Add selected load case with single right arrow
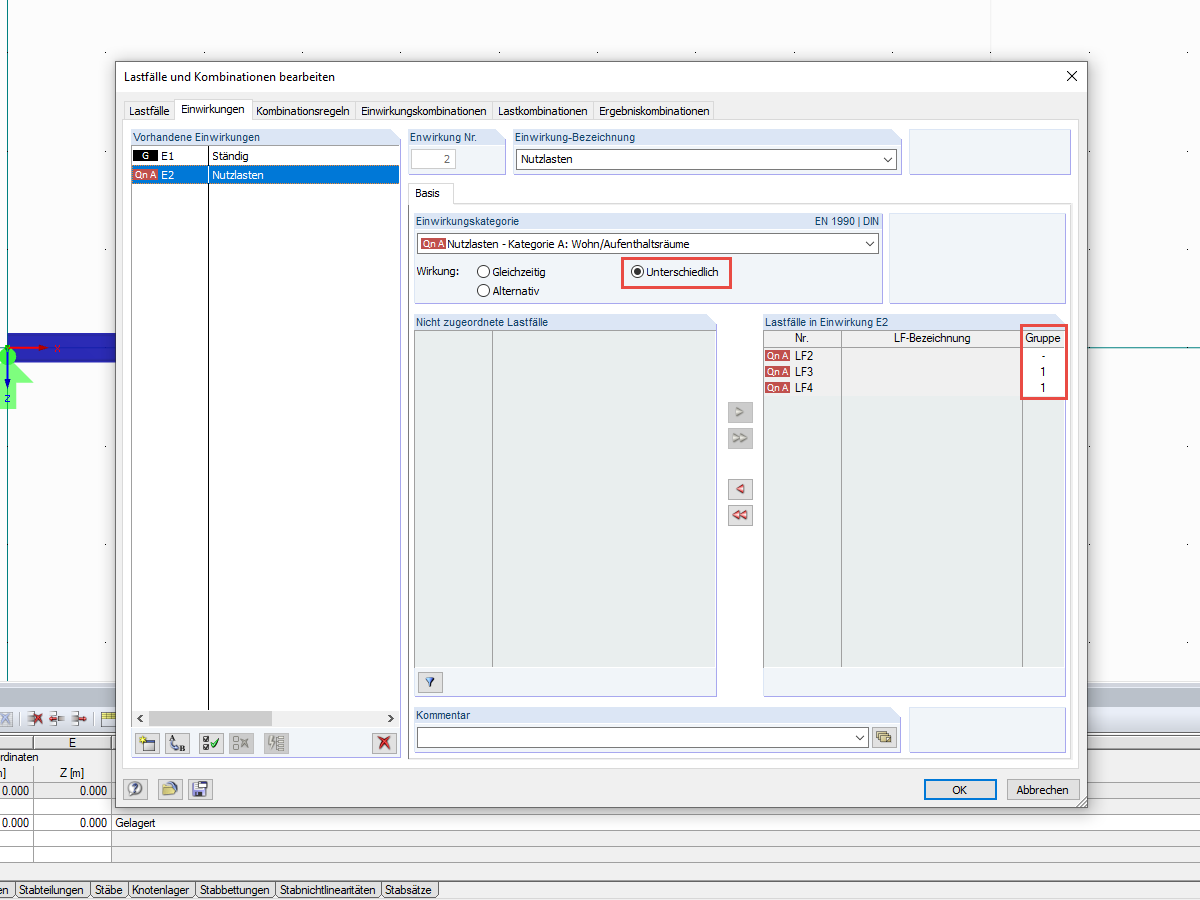Image resolution: width=1200 pixels, height=900 pixels. 740,411
